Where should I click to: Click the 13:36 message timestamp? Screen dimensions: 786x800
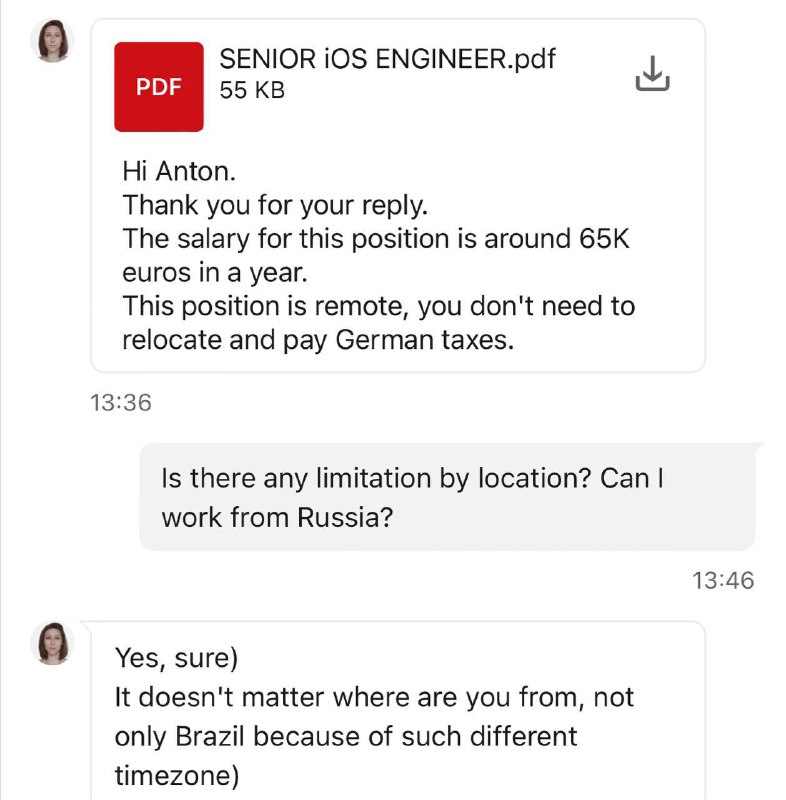point(121,403)
